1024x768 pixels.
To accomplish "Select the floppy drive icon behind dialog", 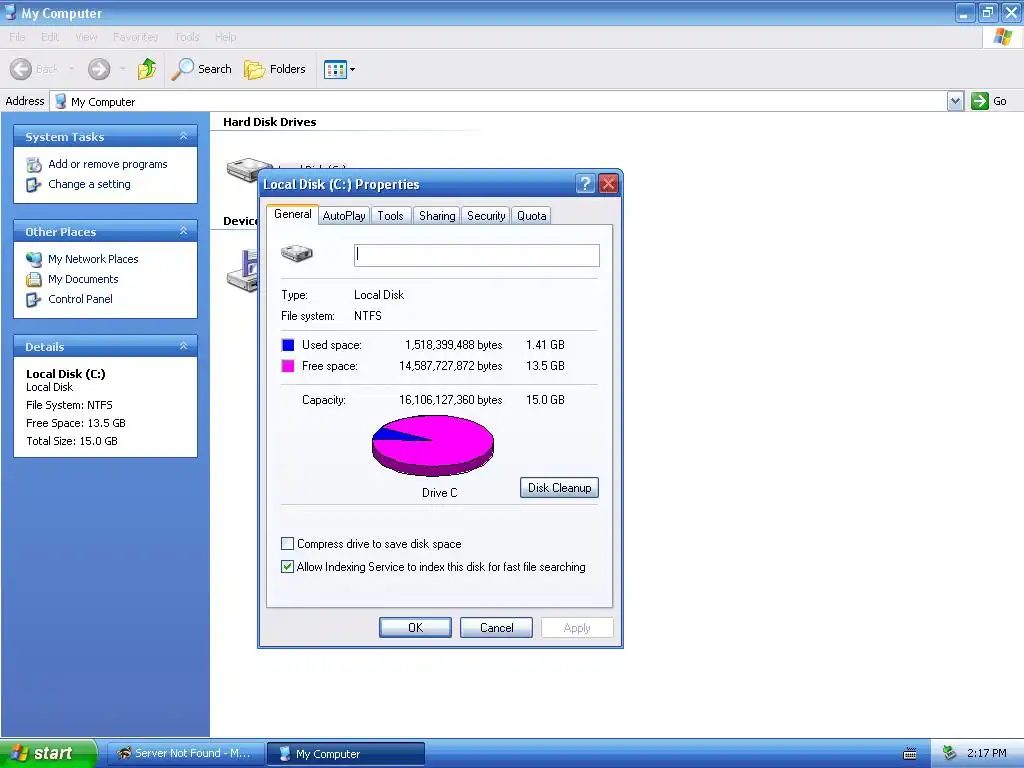I will coord(242,271).
